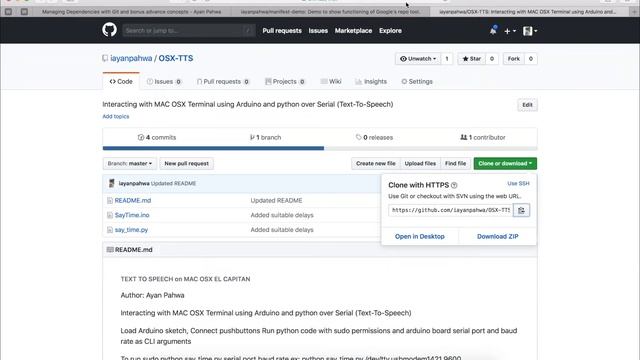Click the README.md file icon

110,200
